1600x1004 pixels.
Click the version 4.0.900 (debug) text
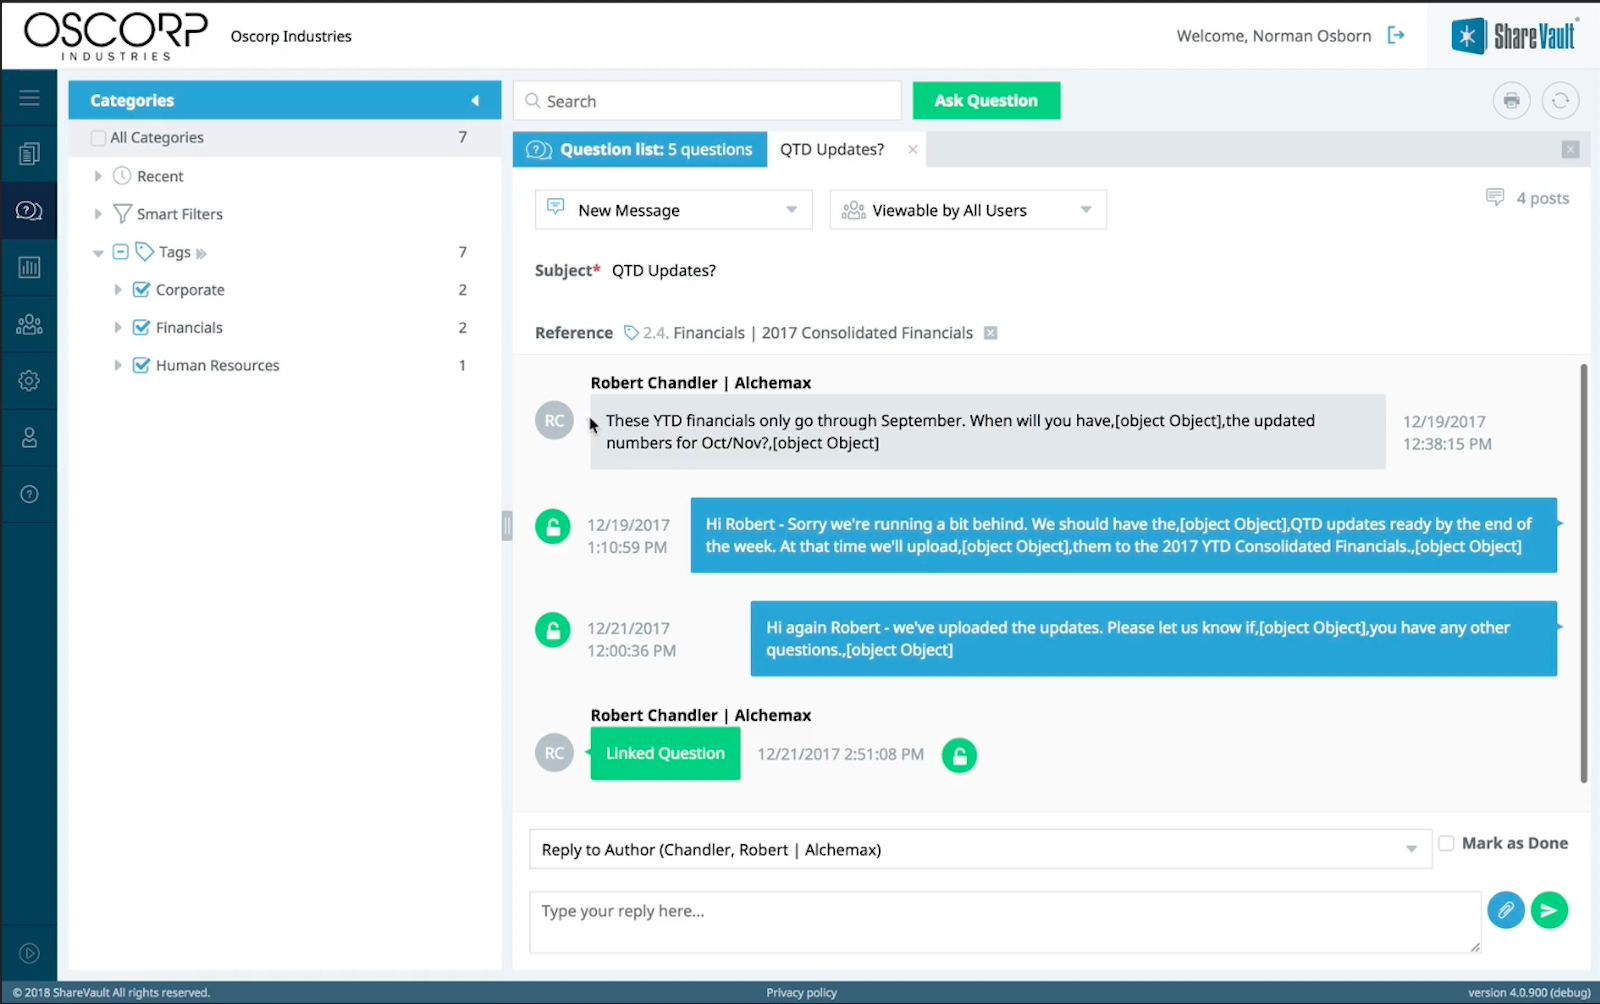(x=1529, y=992)
